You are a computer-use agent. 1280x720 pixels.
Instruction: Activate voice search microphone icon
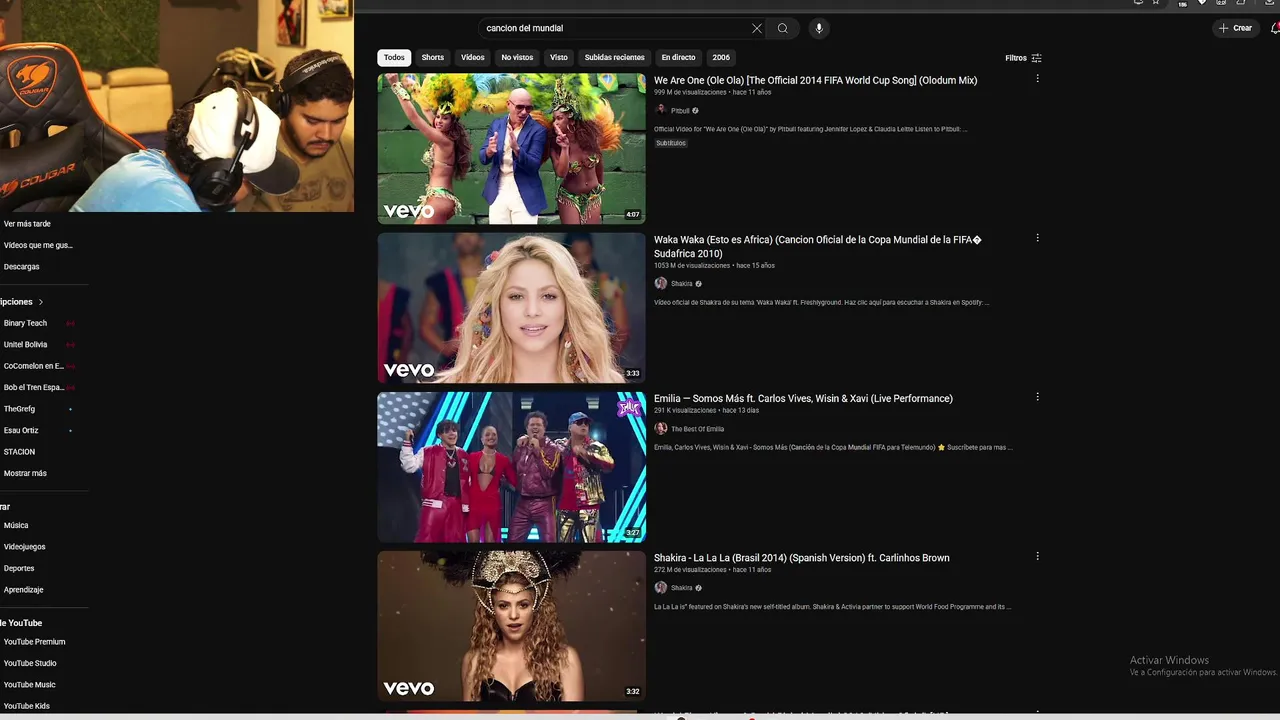(819, 28)
